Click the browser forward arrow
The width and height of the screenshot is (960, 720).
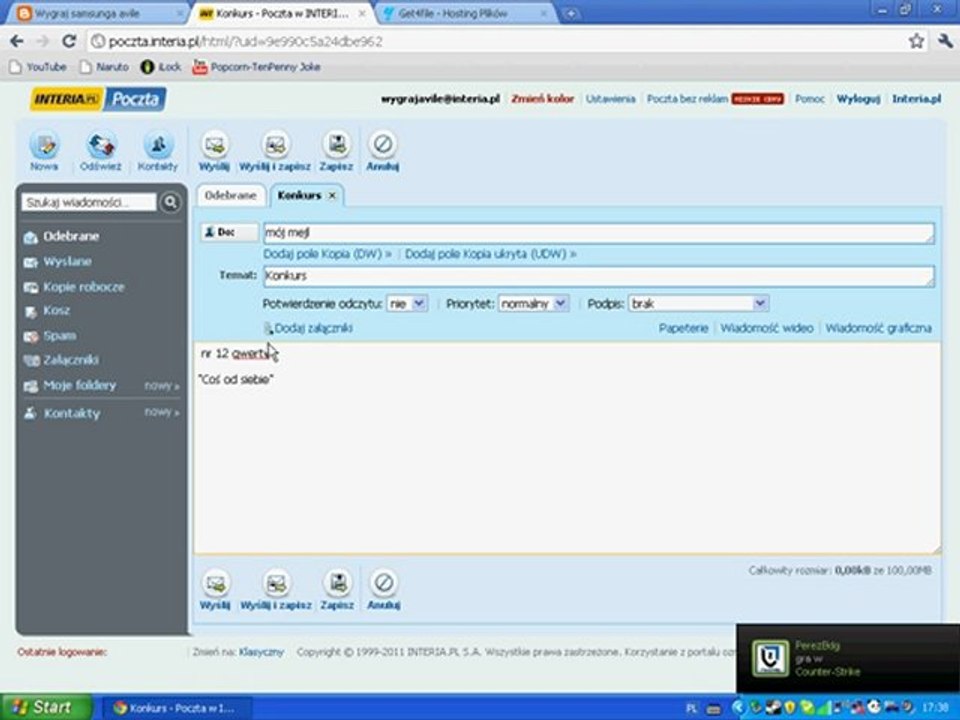[x=42, y=41]
